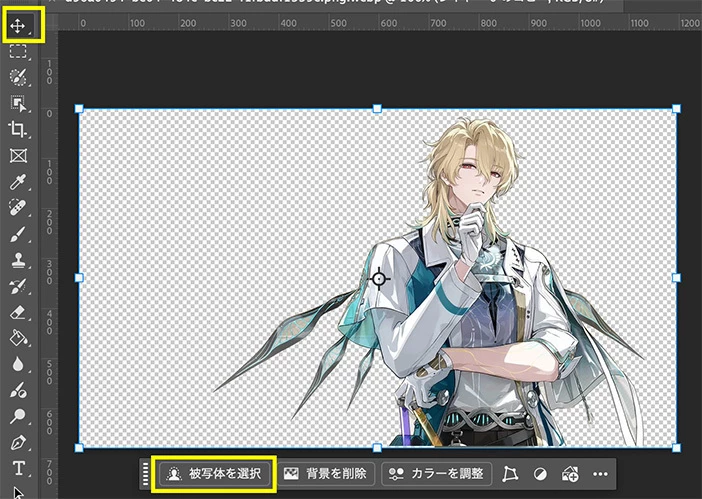Pick the Pen tool

pos(18,443)
